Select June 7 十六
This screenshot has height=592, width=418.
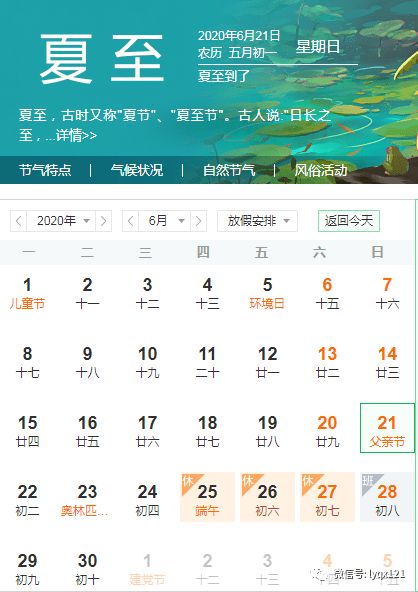click(x=387, y=294)
